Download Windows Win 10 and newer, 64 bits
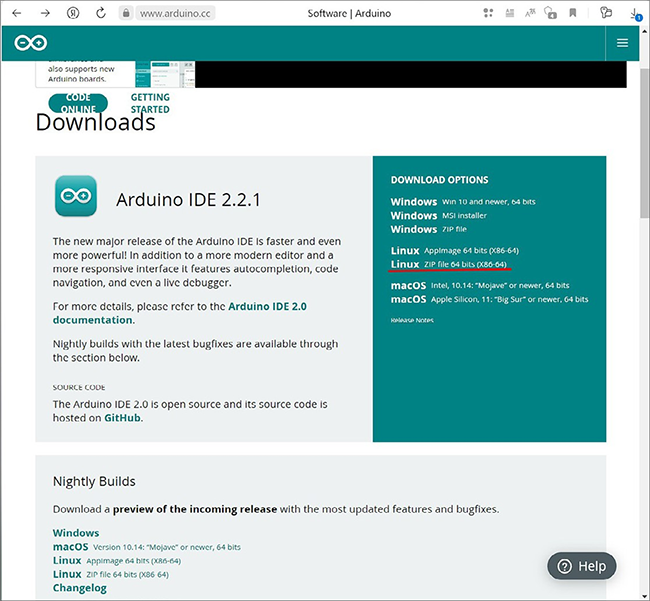 point(463,202)
